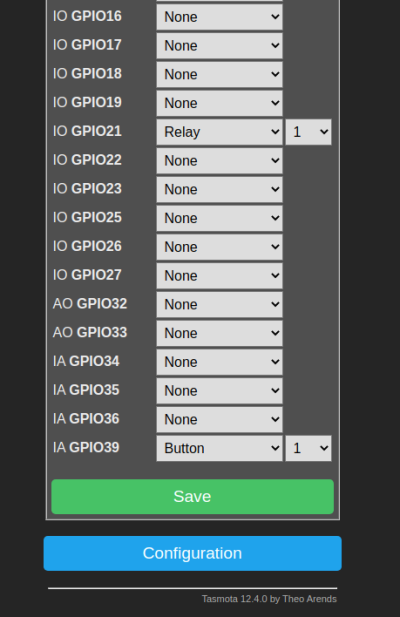The width and height of the screenshot is (400, 617).
Task: Expand the GPIO36 None selector
Action: point(219,419)
